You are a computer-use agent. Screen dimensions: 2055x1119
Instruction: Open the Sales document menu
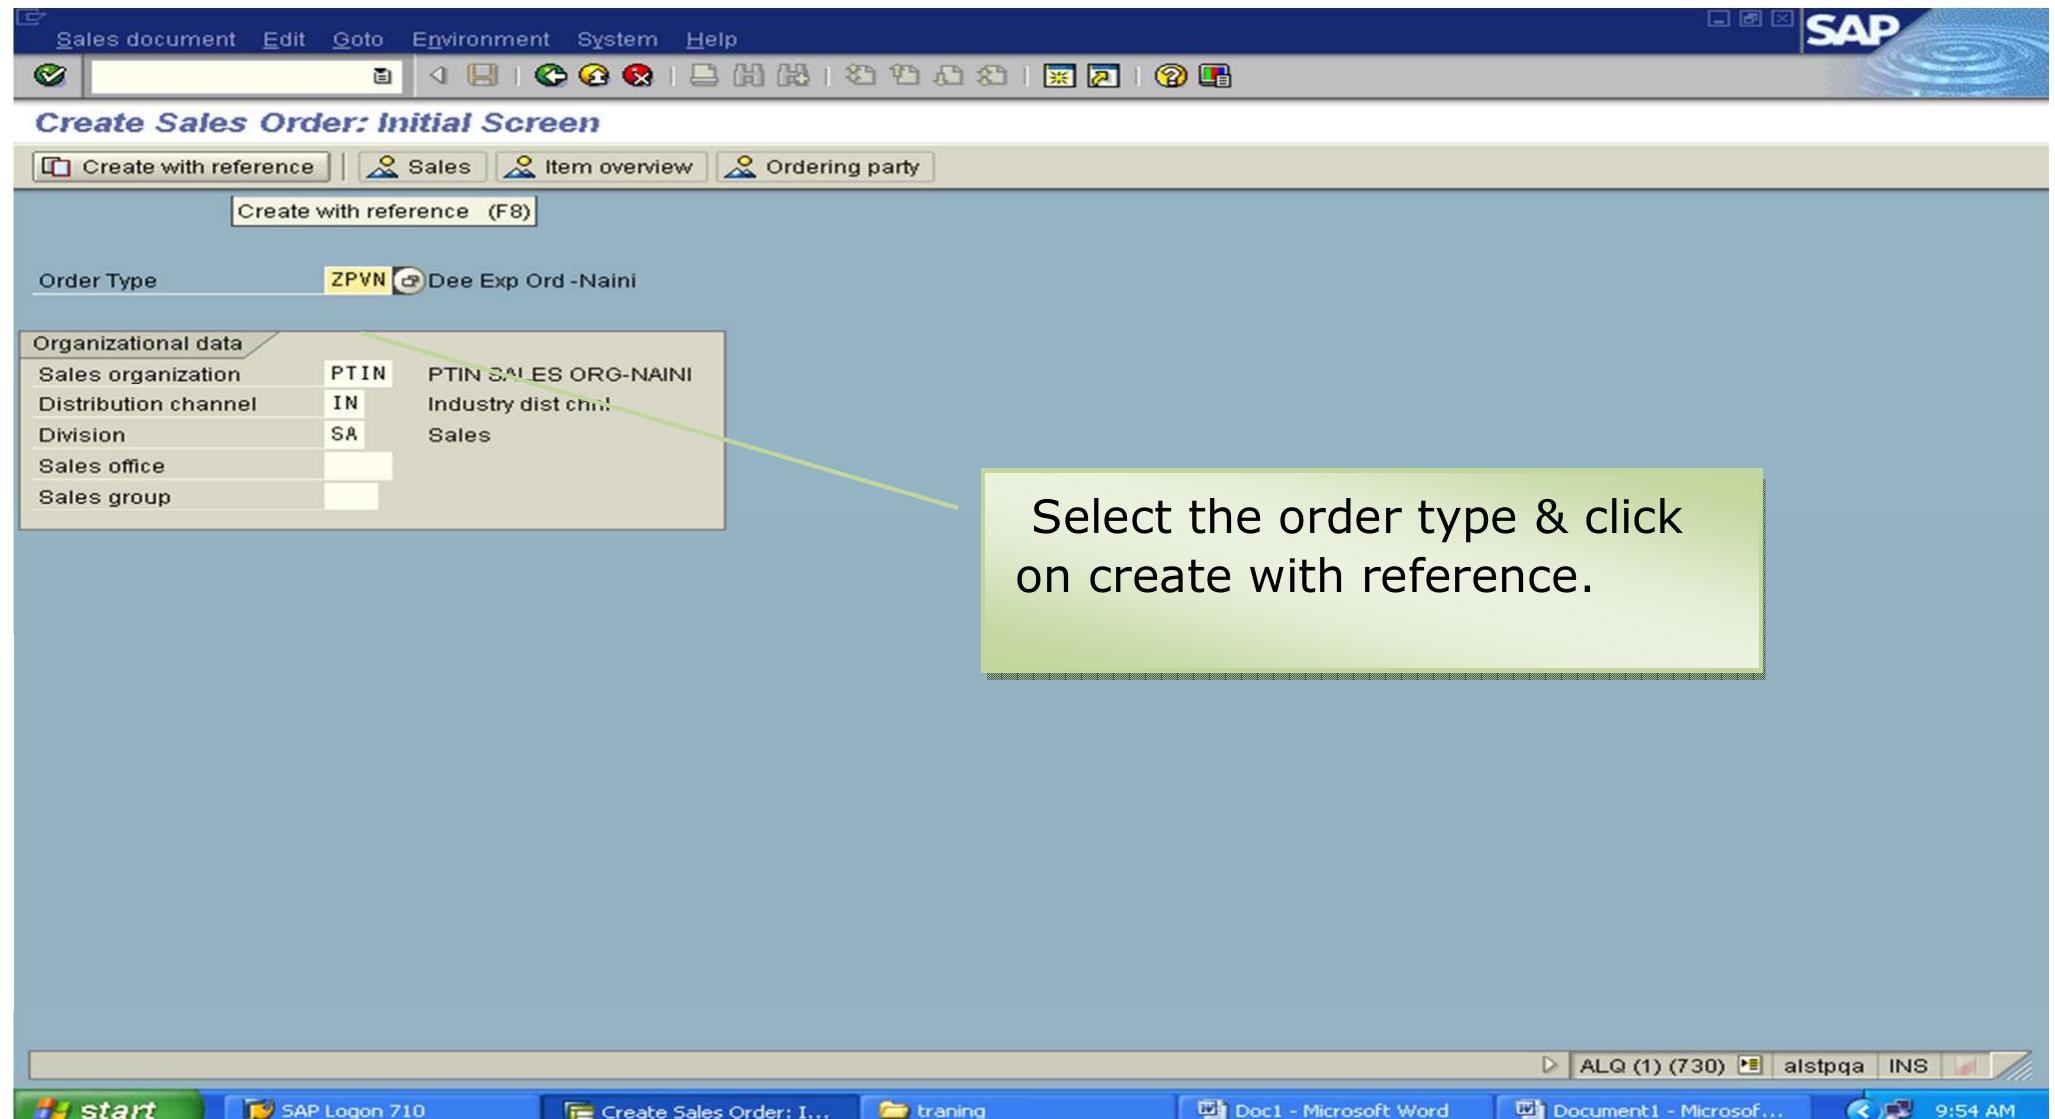146,39
